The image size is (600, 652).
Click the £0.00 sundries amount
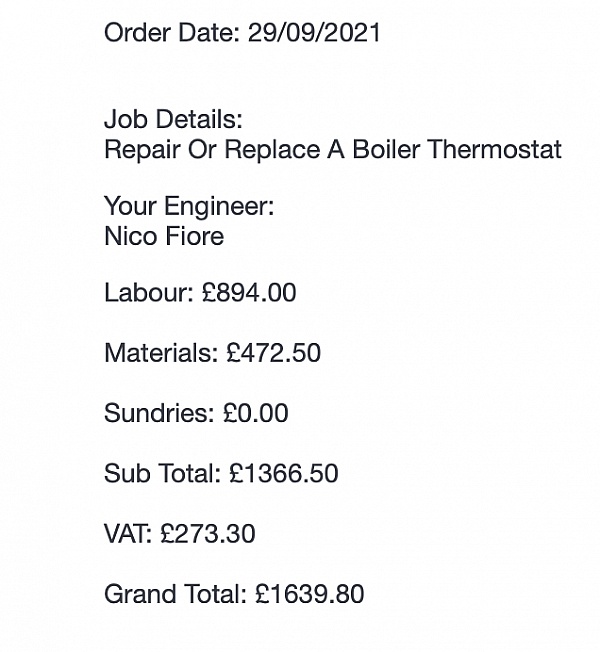click(x=255, y=413)
